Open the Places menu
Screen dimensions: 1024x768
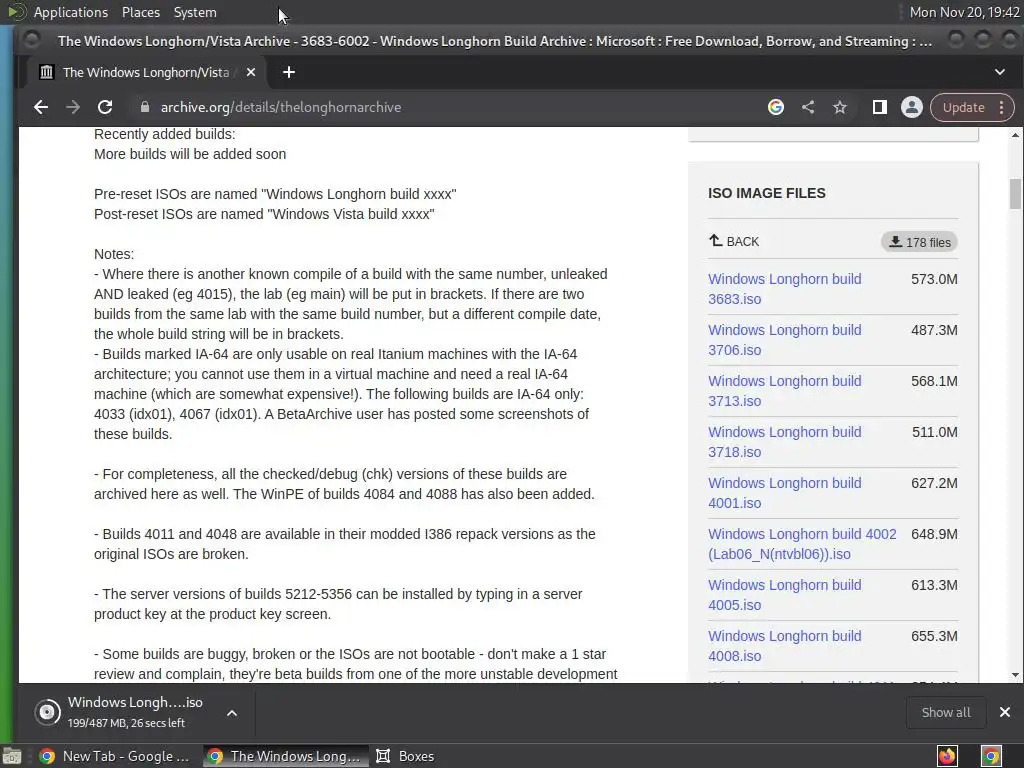click(x=140, y=12)
